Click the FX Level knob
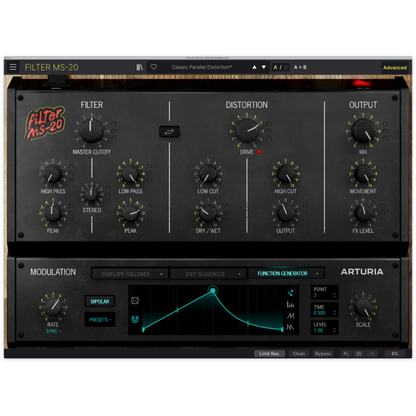The image size is (416, 416). (363, 213)
